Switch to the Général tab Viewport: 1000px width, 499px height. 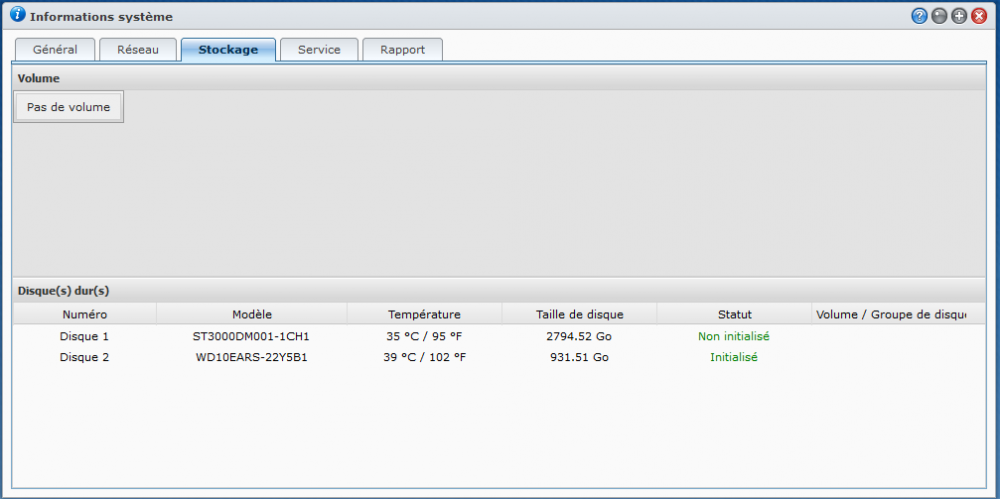55,50
